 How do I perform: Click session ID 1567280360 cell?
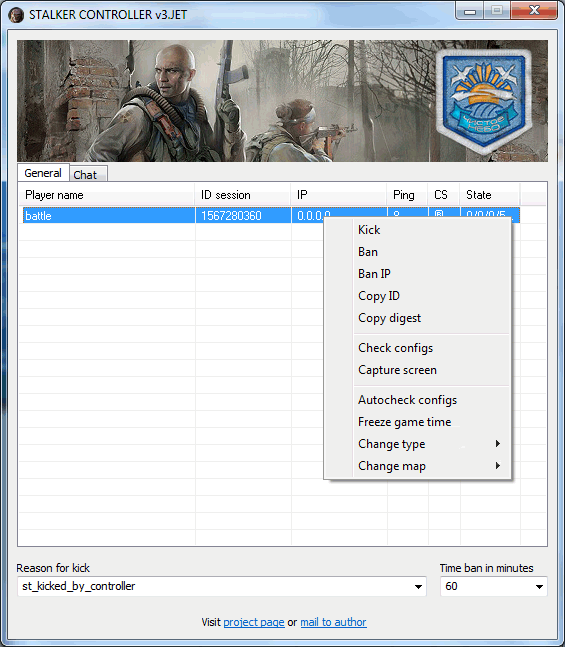[243, 216]
